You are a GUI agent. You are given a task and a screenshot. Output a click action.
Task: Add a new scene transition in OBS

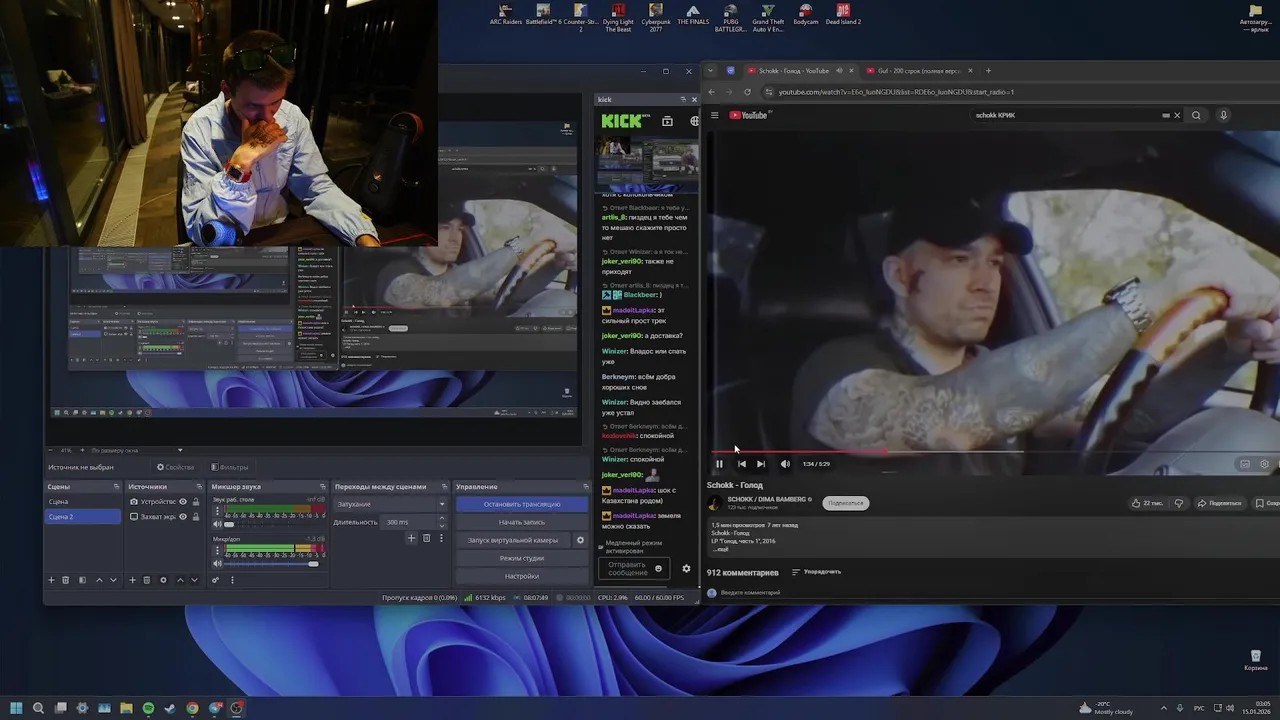point(411,538)
